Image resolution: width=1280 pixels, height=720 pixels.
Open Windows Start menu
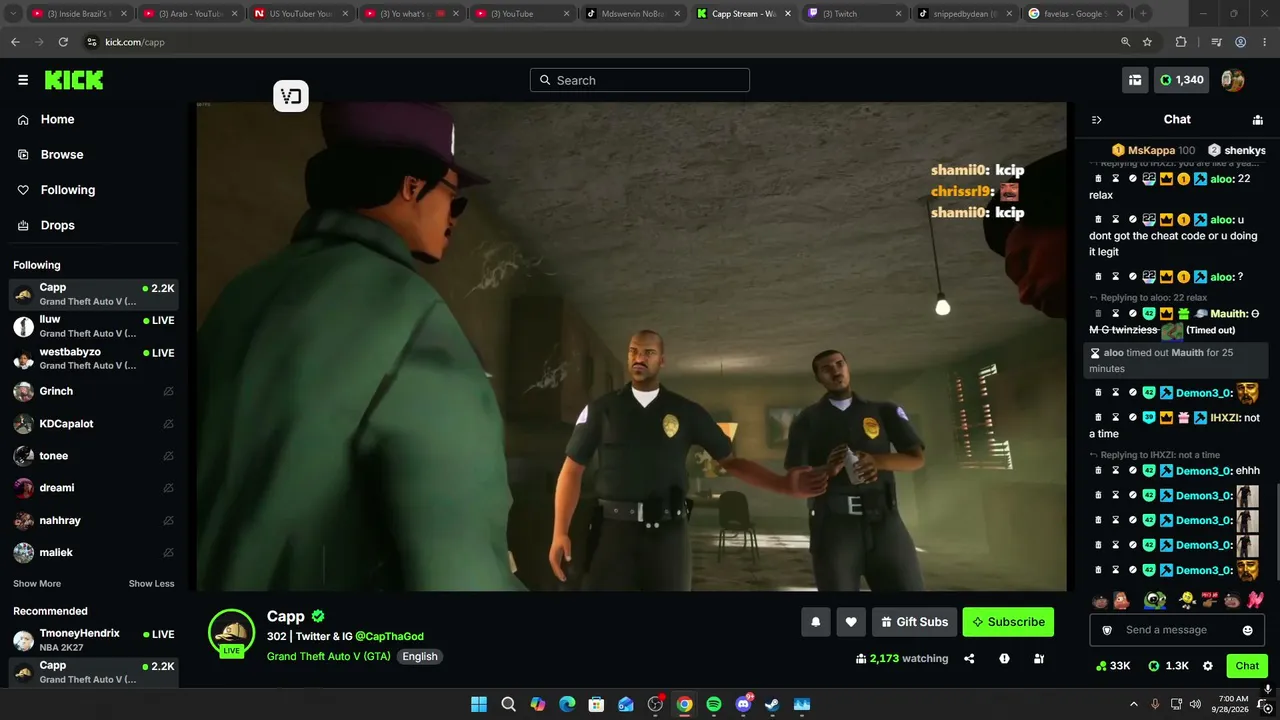coord(479,704)
